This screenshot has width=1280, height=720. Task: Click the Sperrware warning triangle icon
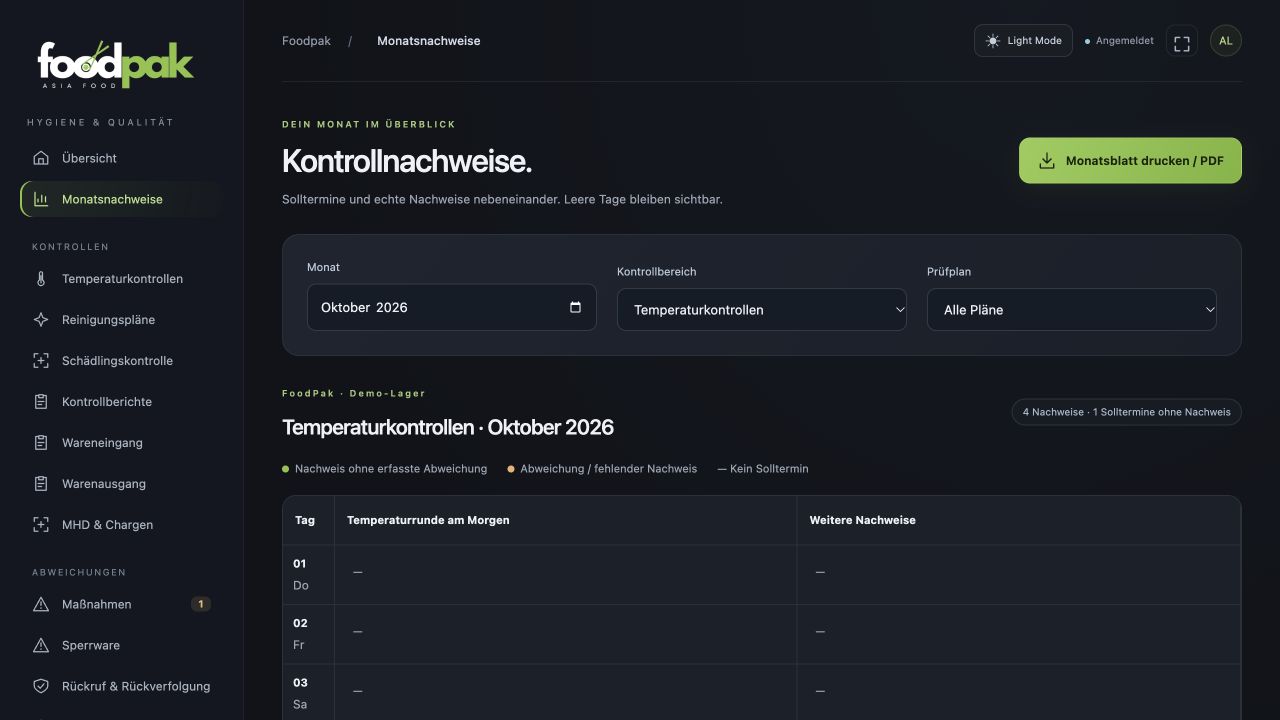pos(41,645)
